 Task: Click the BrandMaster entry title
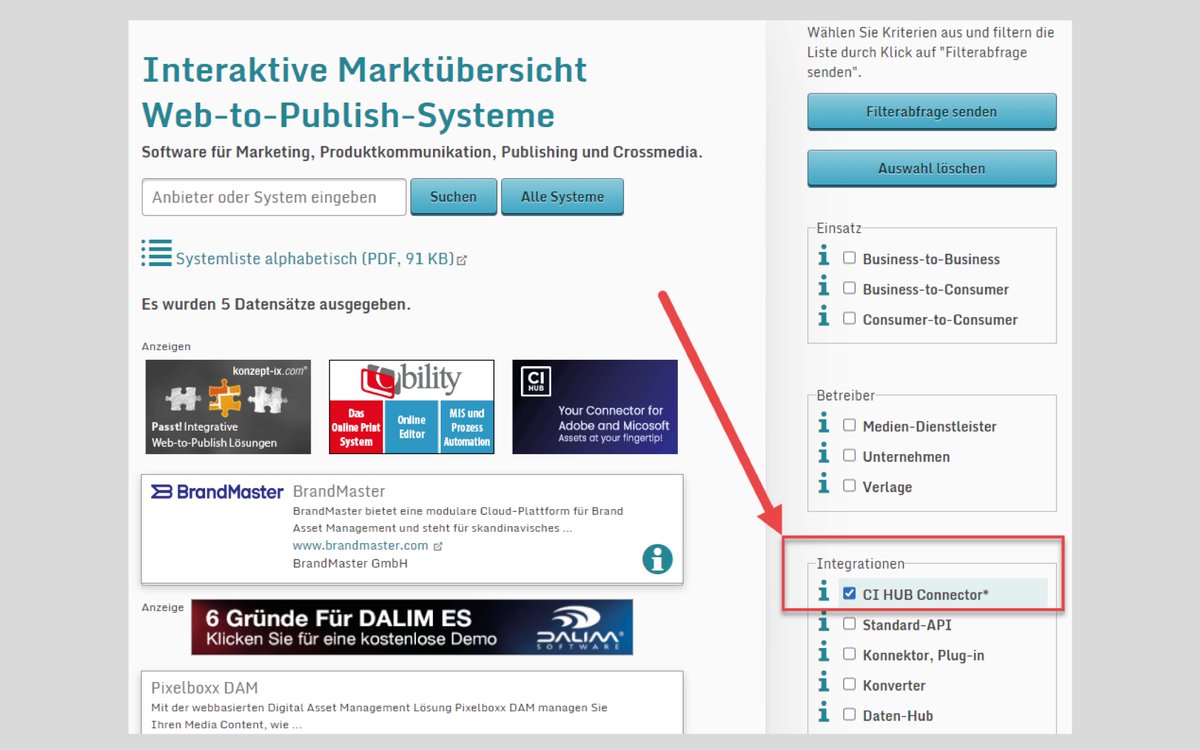[x=339, y=491]
